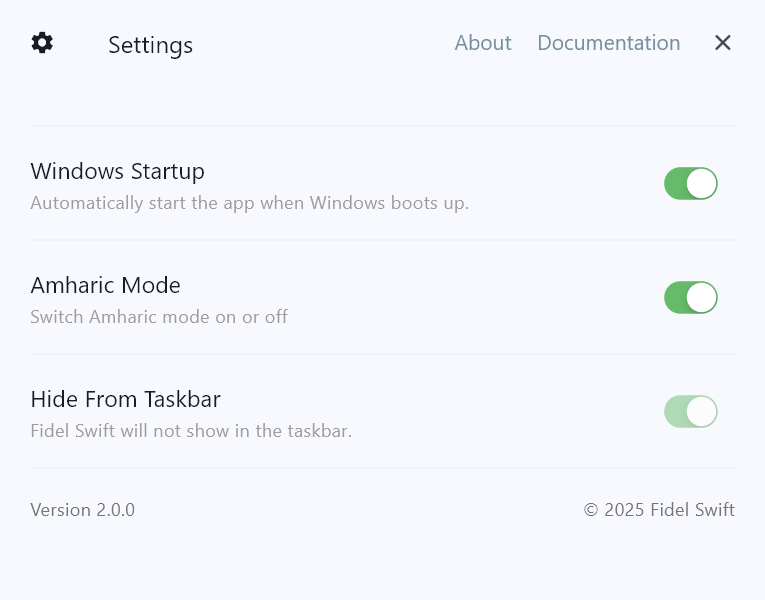Click the © 2025 Fidel Swift text
The image size is (765, 600).
659,510
